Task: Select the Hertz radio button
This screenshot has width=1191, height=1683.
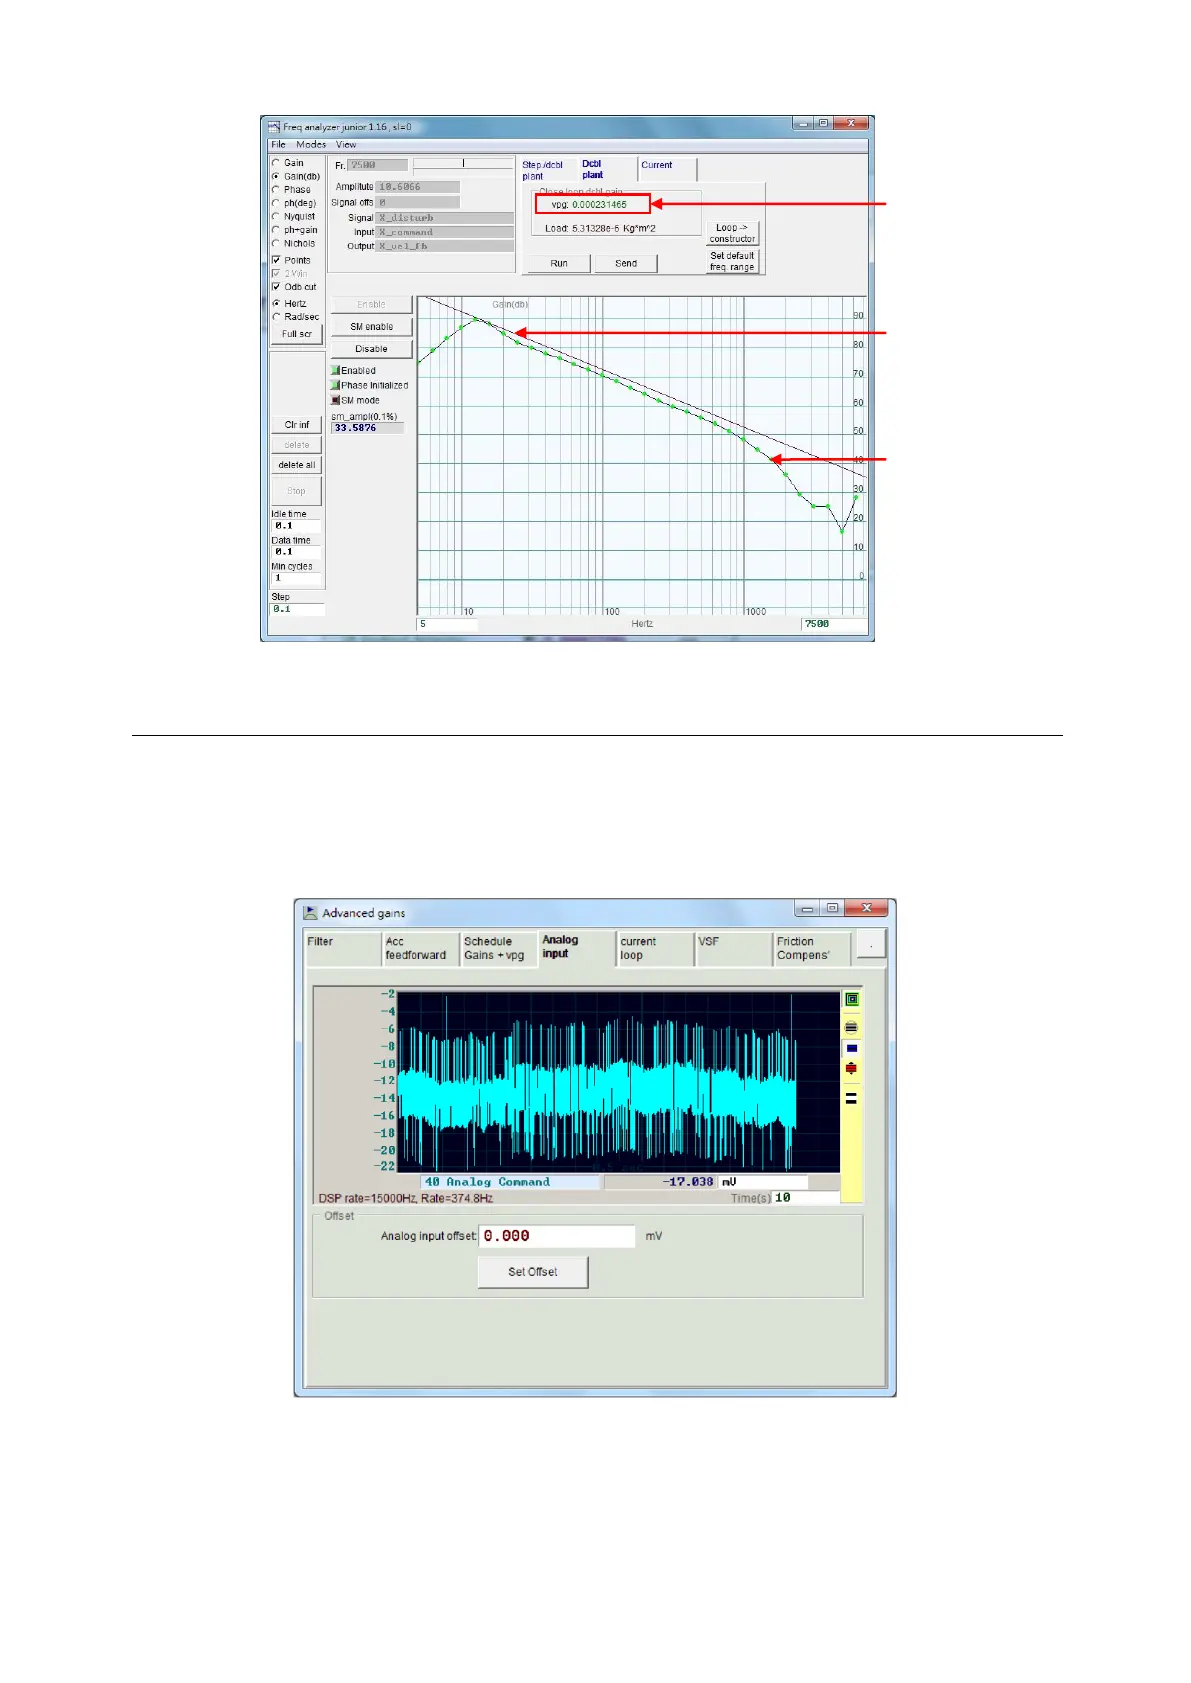Action: click(276, 303)
